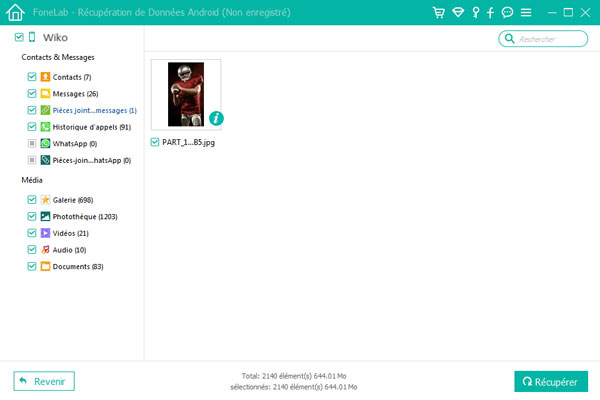Click the Photothèque picture icon
This screenshot has height=400, width=600.
coord(45,216)
